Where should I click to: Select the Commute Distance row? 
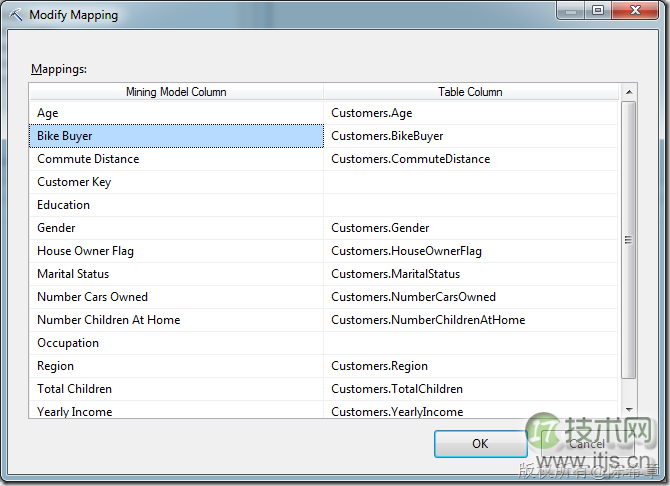click(x=176, y=159)
